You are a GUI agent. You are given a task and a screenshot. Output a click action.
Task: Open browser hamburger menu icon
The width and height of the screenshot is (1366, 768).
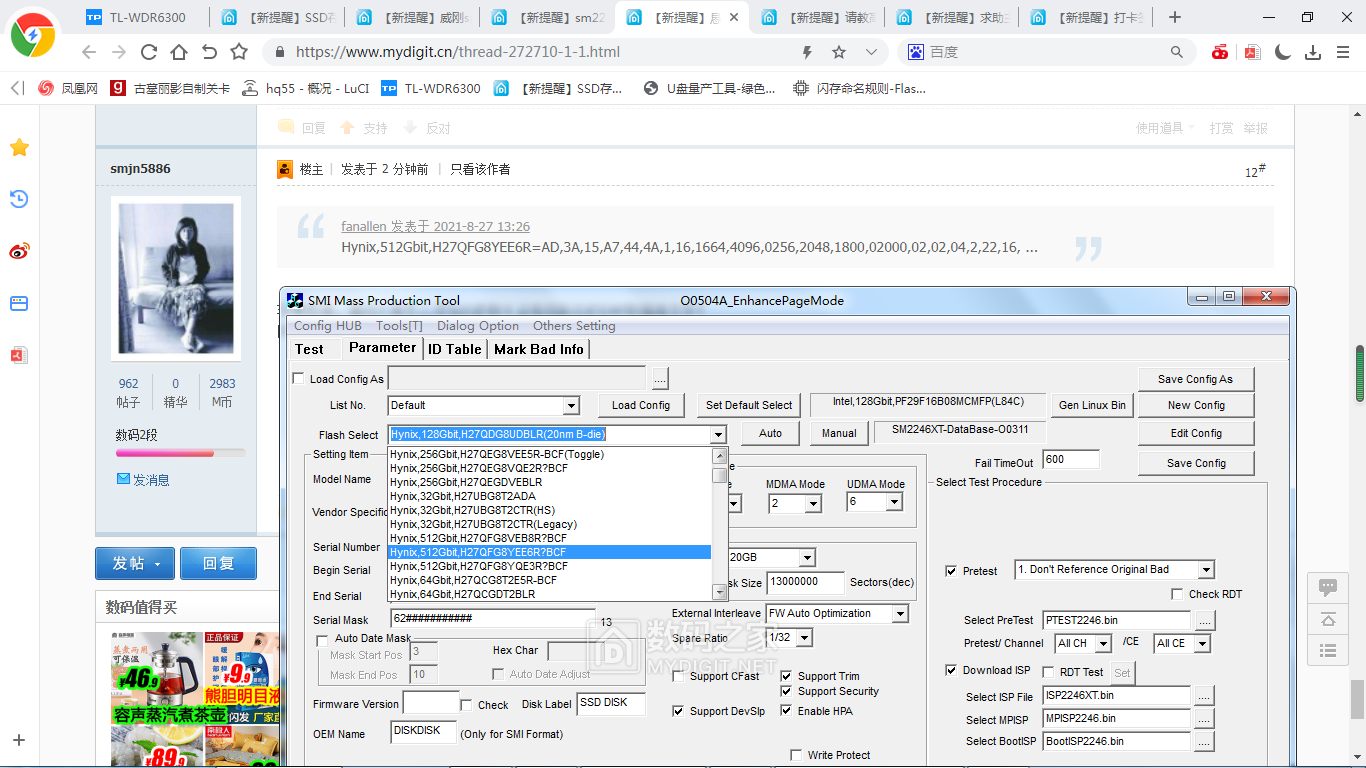coord(1343,52)
